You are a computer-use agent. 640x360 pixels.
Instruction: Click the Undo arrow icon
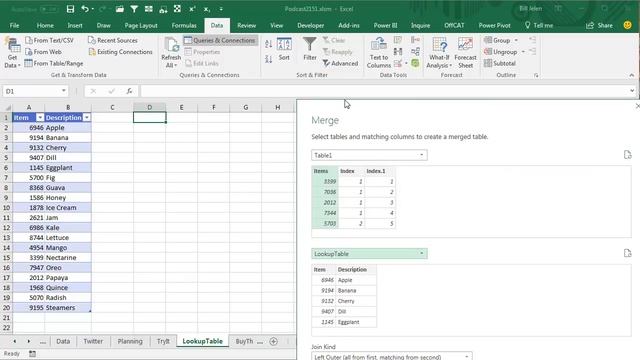pos(85,9)
